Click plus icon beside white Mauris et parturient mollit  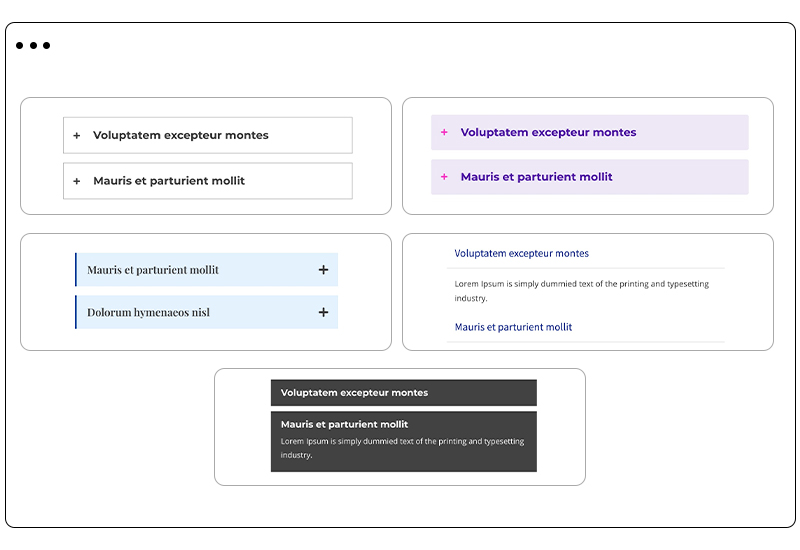coord(77,181)
